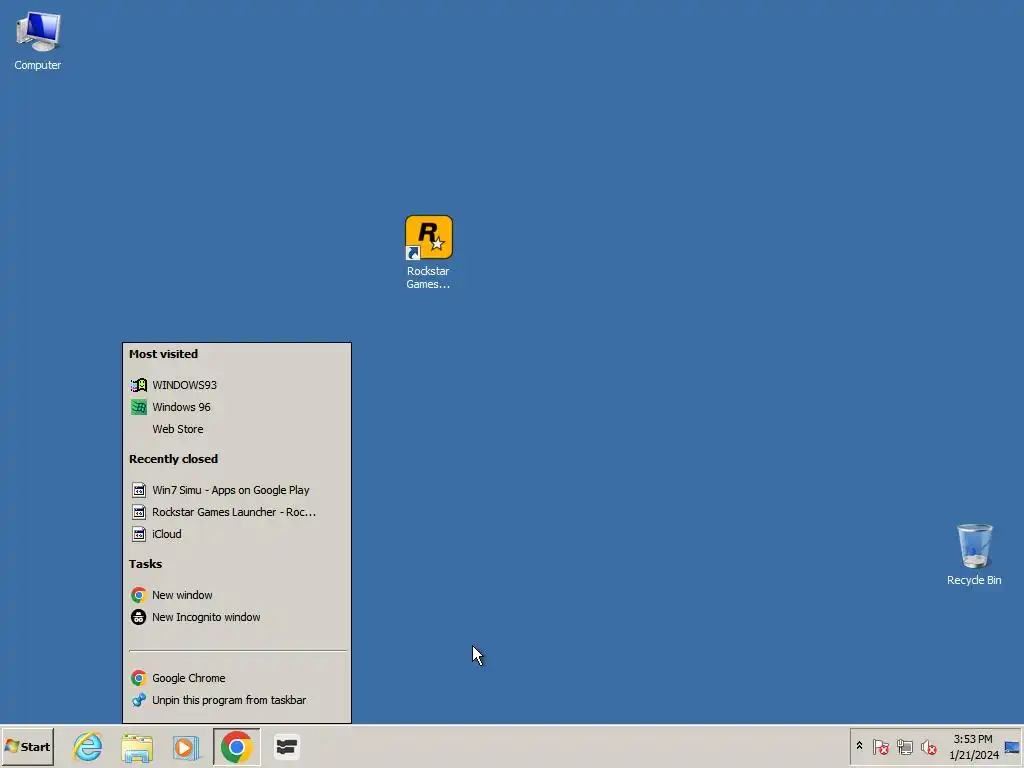Click the muted volume speaker icon

tap(928, 746)
